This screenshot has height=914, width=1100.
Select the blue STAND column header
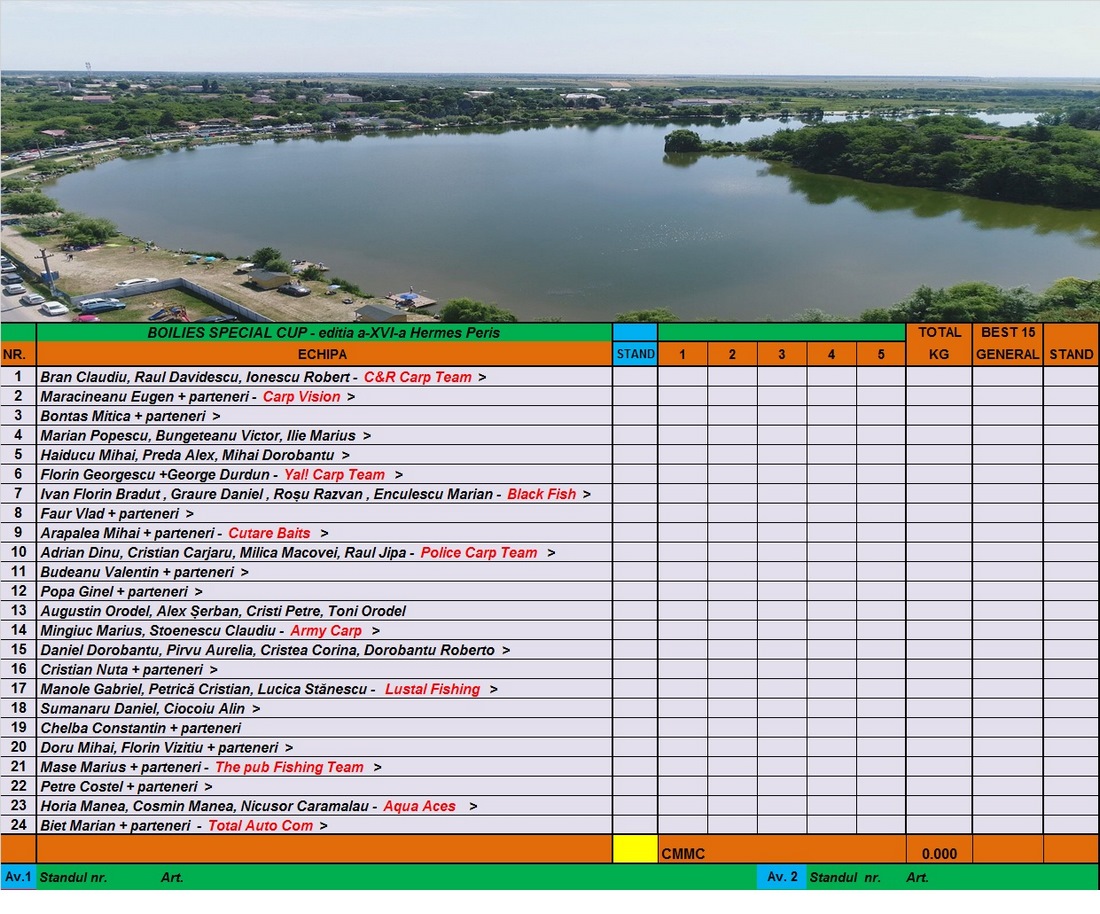point(635,354)
